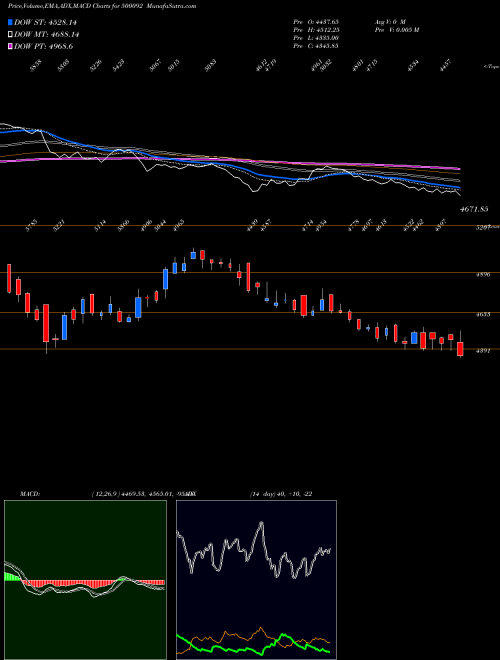Click the 'Pre V: 0.005 M' volume value
This screenshot has width=500, height=660.
(396, 29)
